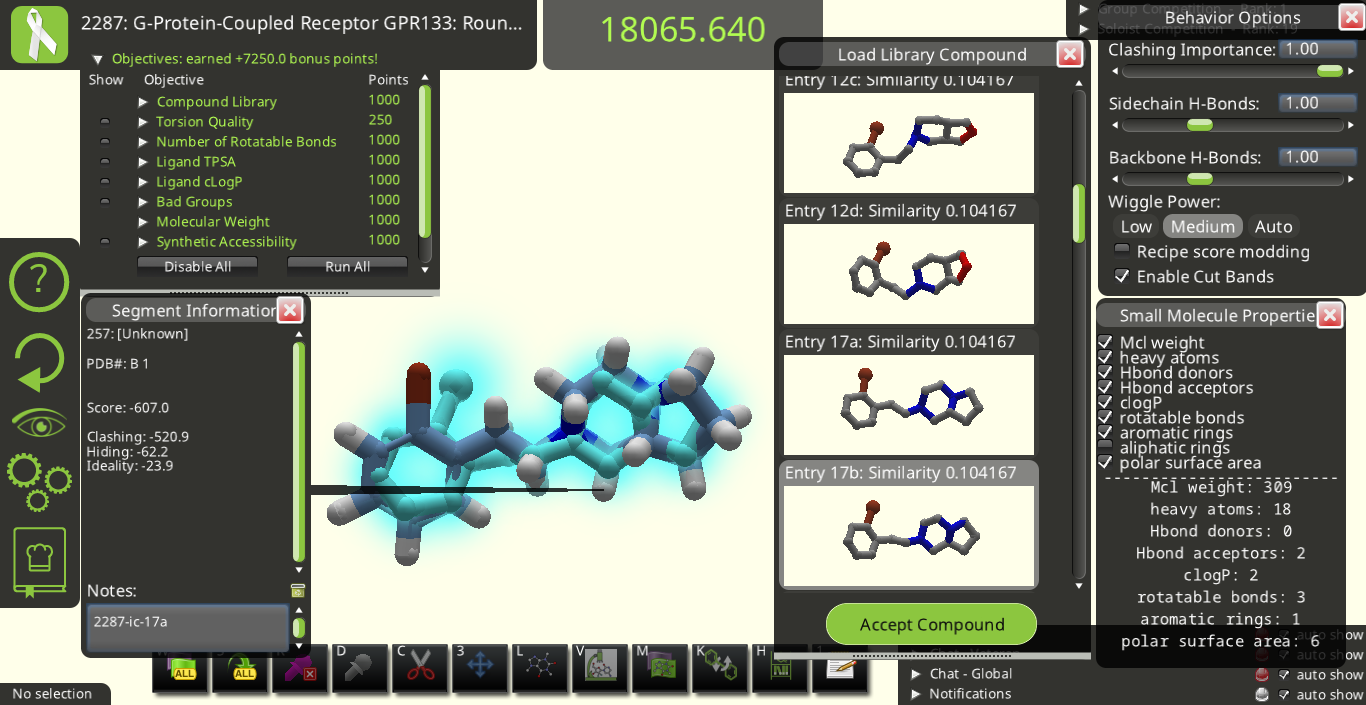This screenshot has width=1366, height=705.
Task: Open the help question mark menu
Action: [x=39, y=282]
